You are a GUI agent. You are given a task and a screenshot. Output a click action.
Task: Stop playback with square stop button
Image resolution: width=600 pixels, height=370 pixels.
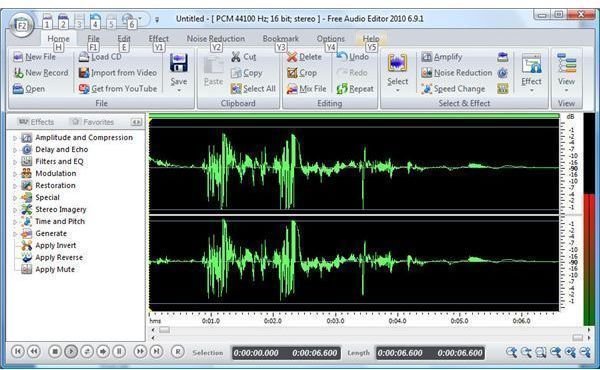(55, 351)
